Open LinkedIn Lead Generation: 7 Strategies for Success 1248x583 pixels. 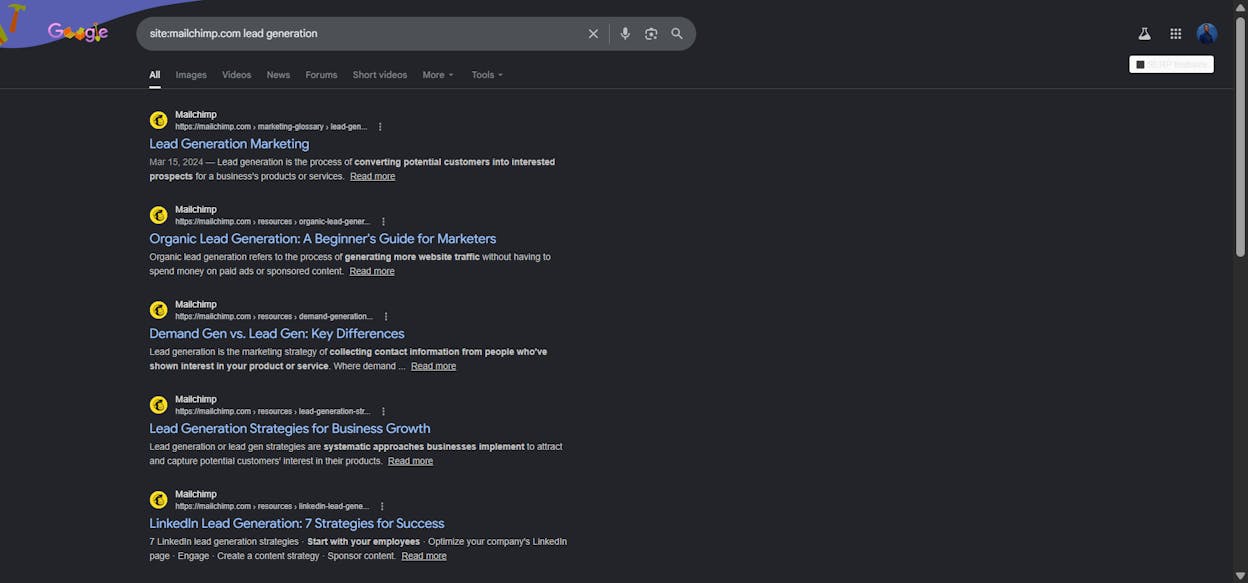point(297,524)
